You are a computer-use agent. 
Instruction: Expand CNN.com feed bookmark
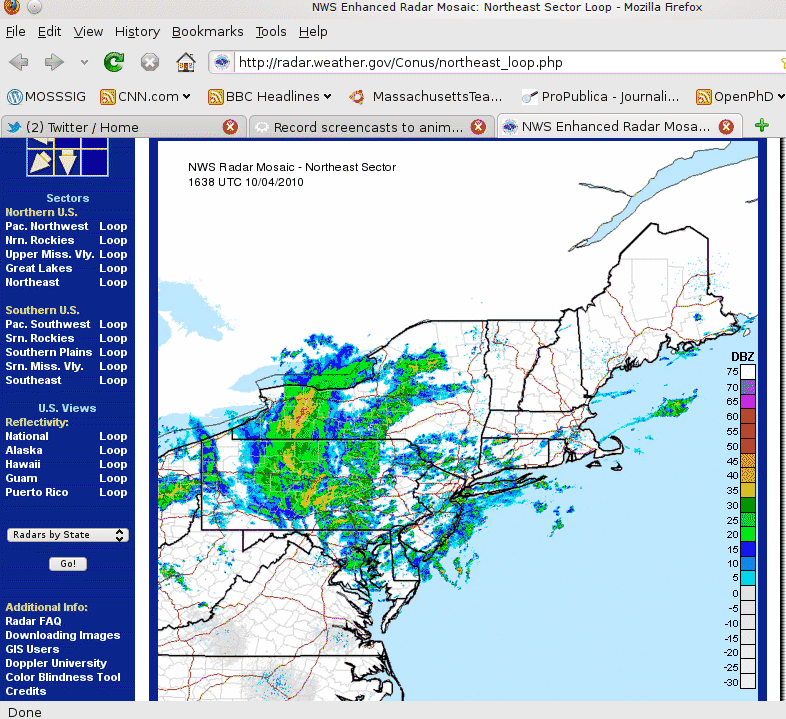pos(145,96)
